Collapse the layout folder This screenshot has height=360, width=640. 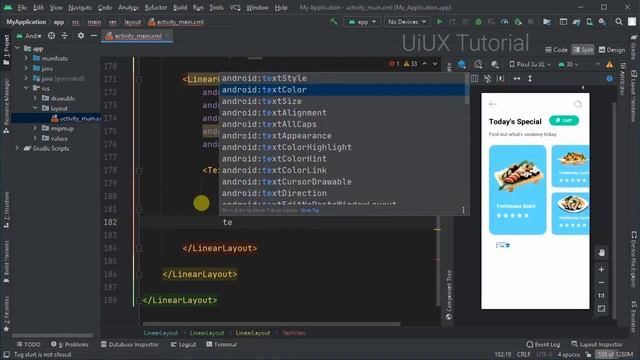point(36,108)
